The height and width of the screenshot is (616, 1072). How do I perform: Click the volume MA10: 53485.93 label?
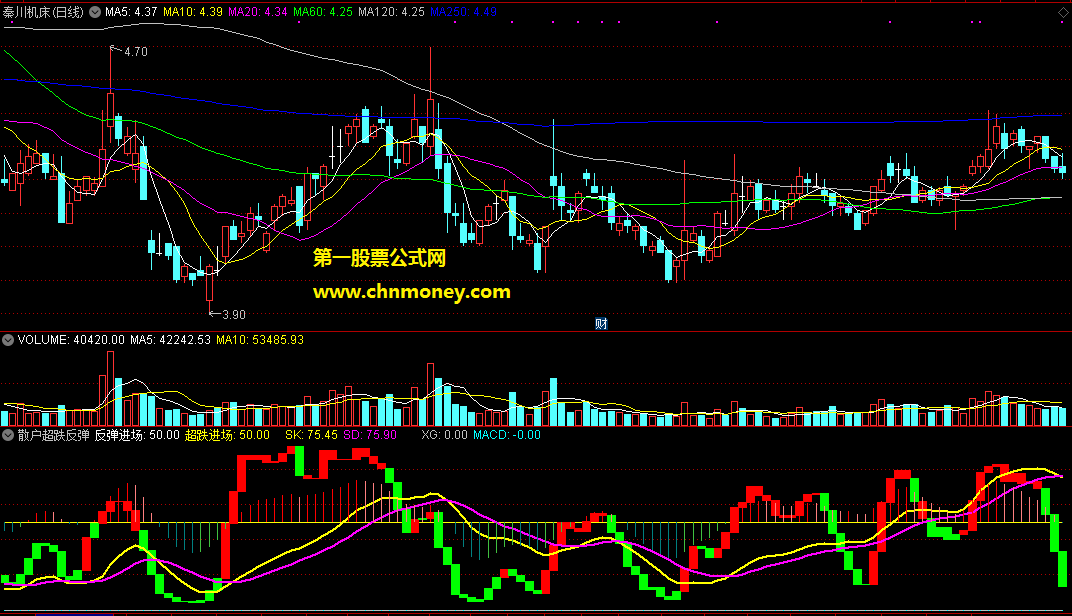pos(260,340)
